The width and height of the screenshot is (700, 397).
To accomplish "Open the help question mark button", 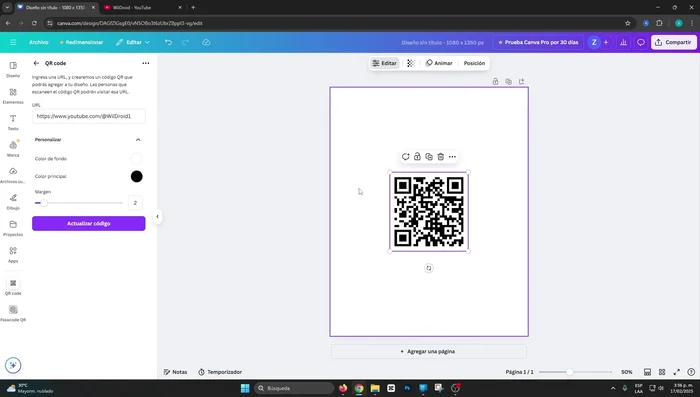I will (691, 372).
